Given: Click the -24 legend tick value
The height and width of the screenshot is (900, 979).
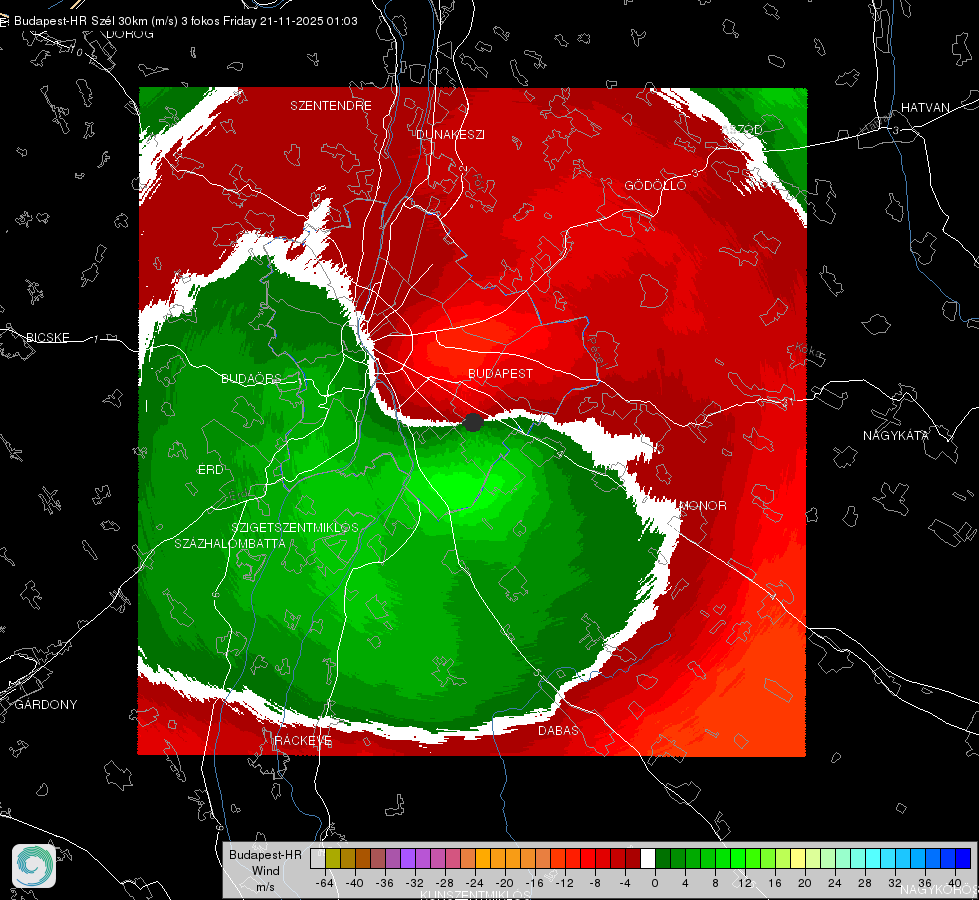Looking at the screenshot, I should click(x=475, y=883).
